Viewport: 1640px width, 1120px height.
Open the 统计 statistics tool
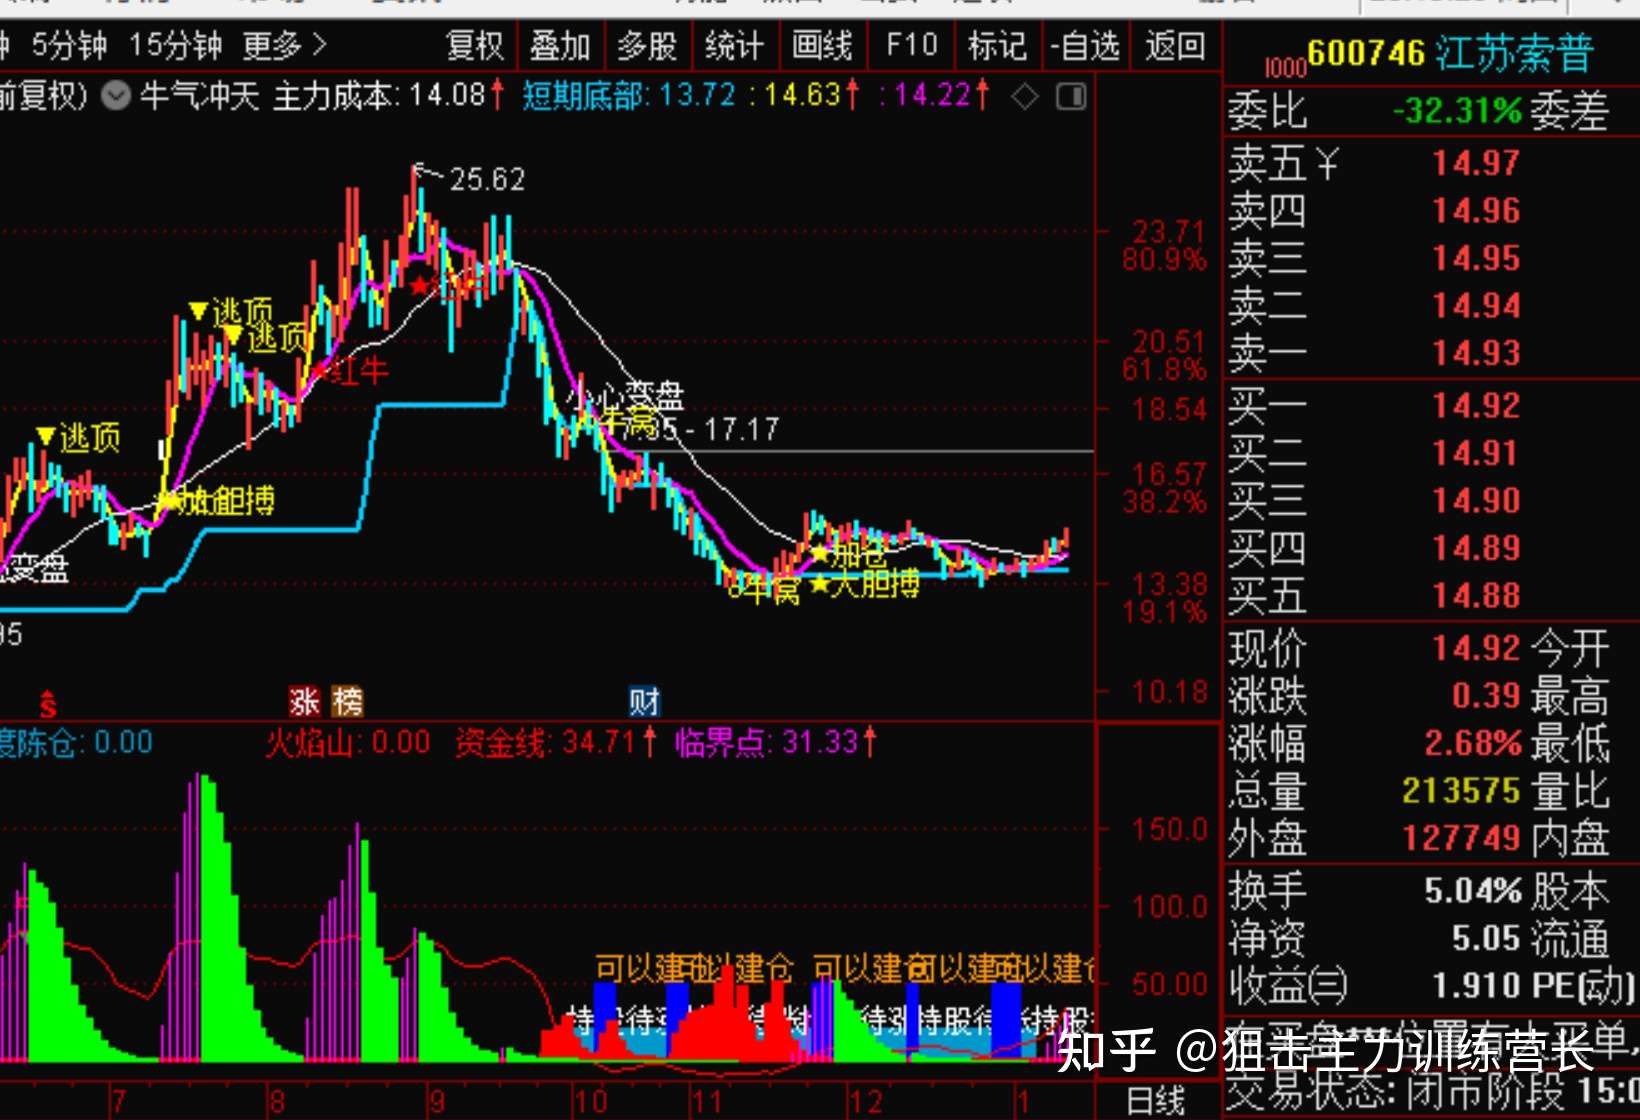(736, 45)
